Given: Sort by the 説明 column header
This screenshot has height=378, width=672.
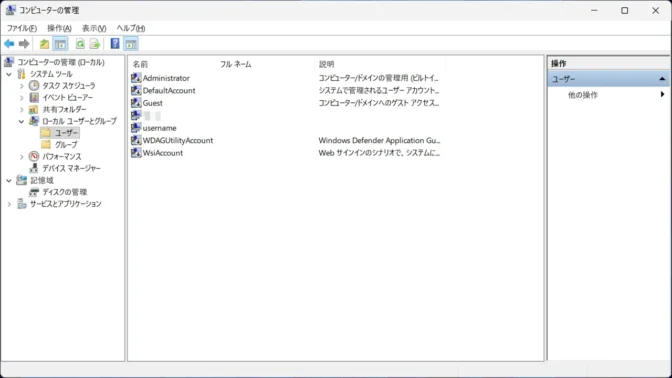Looking at the screenshot, I should (326, 64).
